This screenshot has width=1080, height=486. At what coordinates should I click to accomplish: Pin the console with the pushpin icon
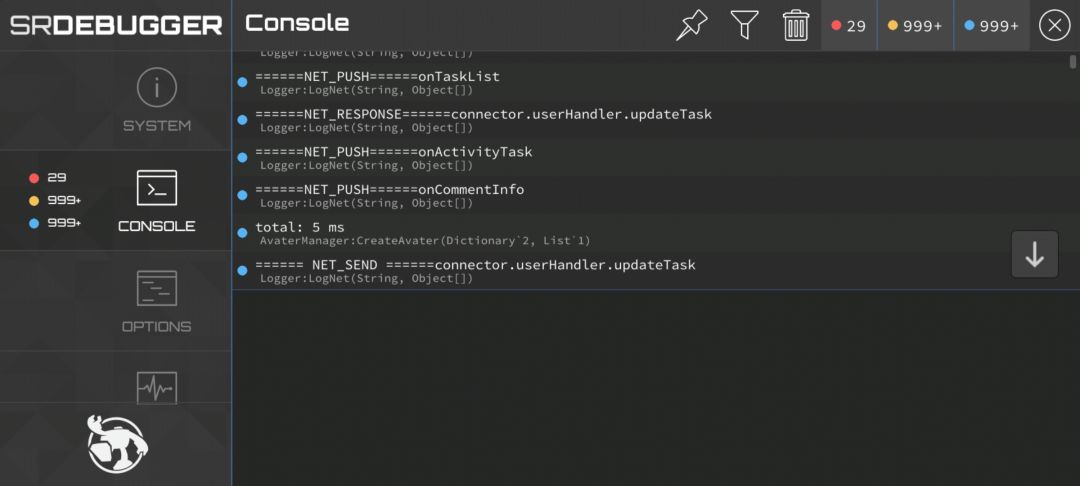(692, 25)
